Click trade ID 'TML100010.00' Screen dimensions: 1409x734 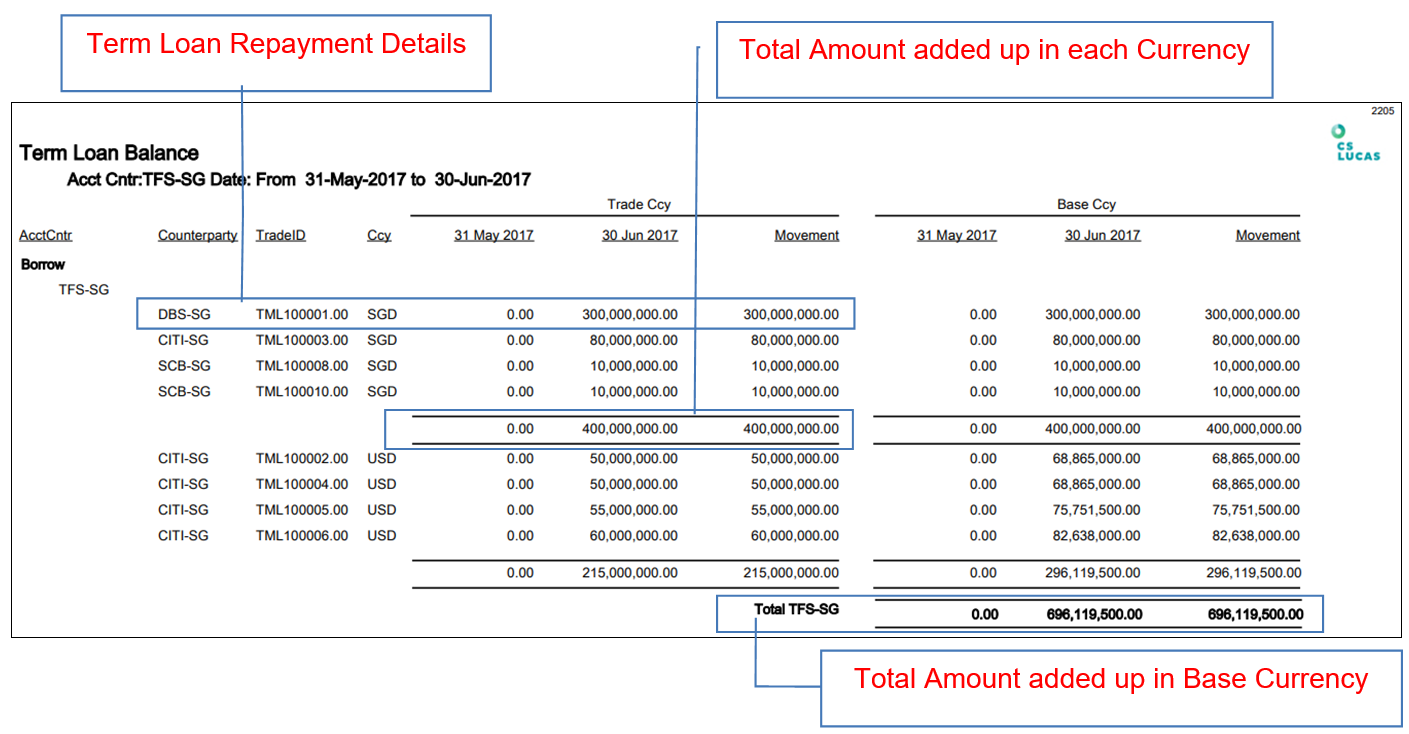[302, 391]
